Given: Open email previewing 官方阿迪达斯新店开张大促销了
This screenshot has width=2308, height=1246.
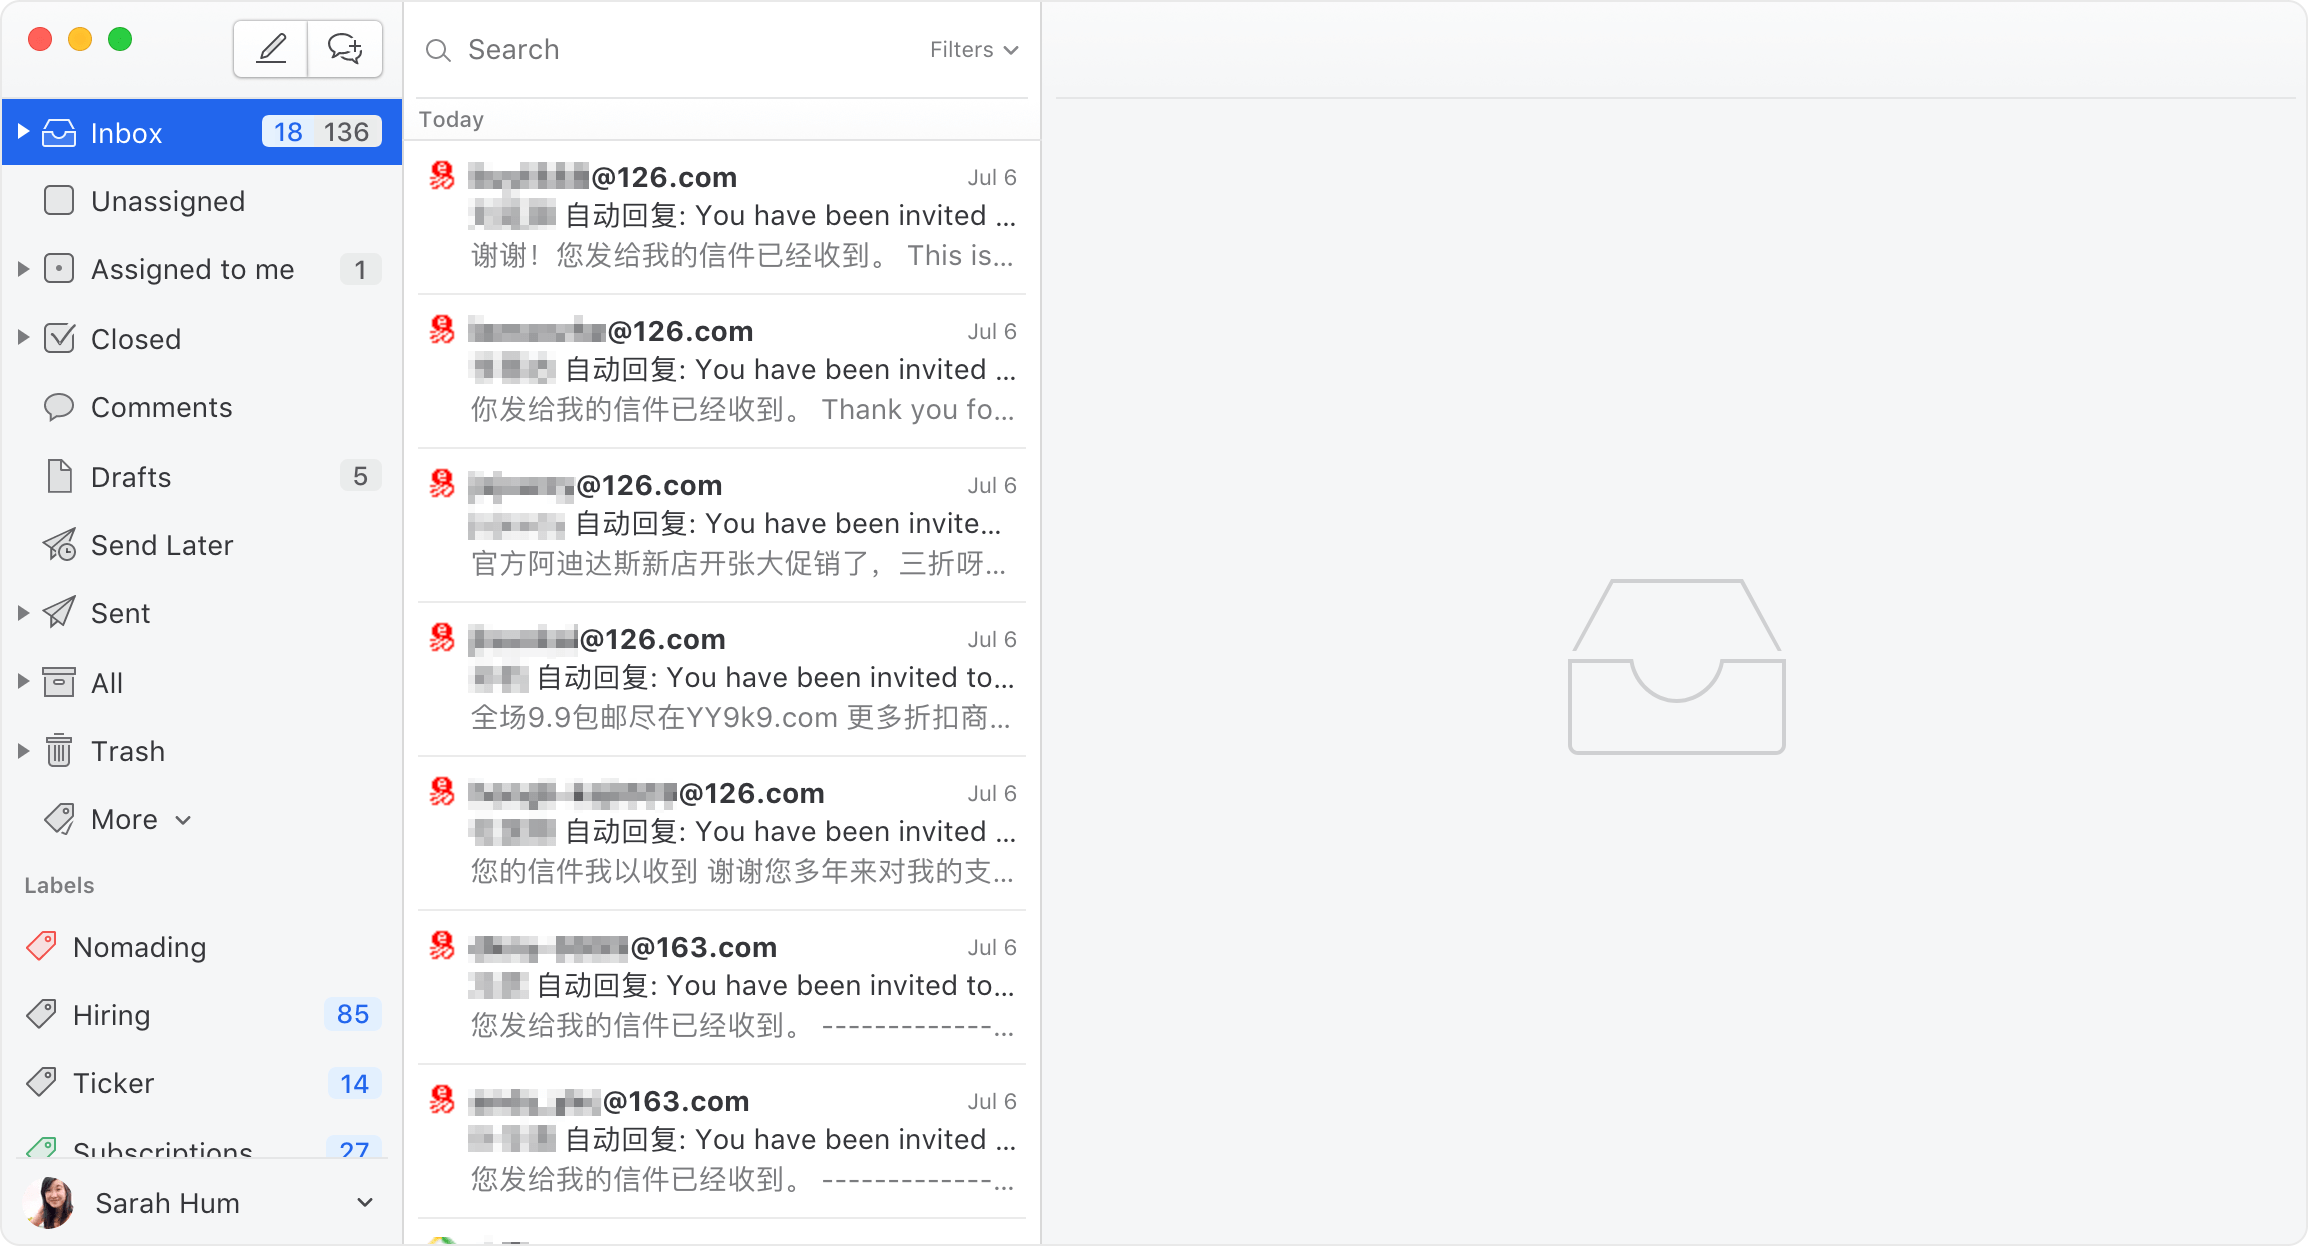Looking at the screenshot, I should pos(722,525).
